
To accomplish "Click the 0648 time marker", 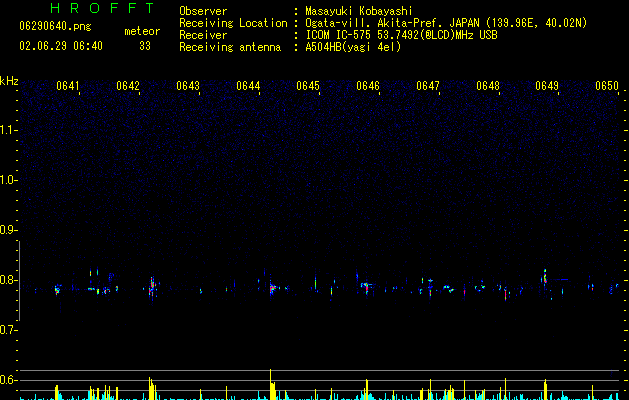I will point(488,86).
